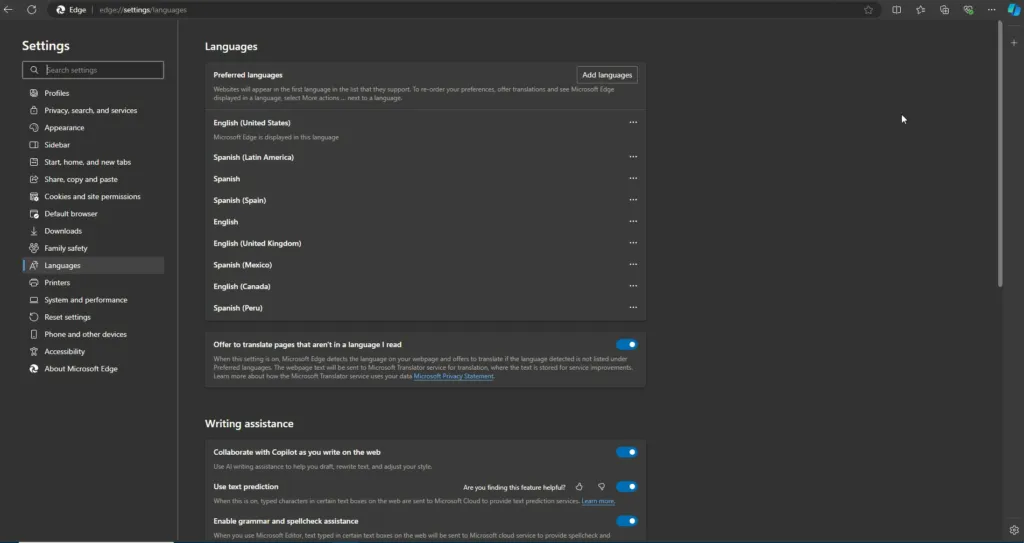Open the Microsoft Privacy Statement link
This screenshot has height=543, width=1024.
point(453,376)
